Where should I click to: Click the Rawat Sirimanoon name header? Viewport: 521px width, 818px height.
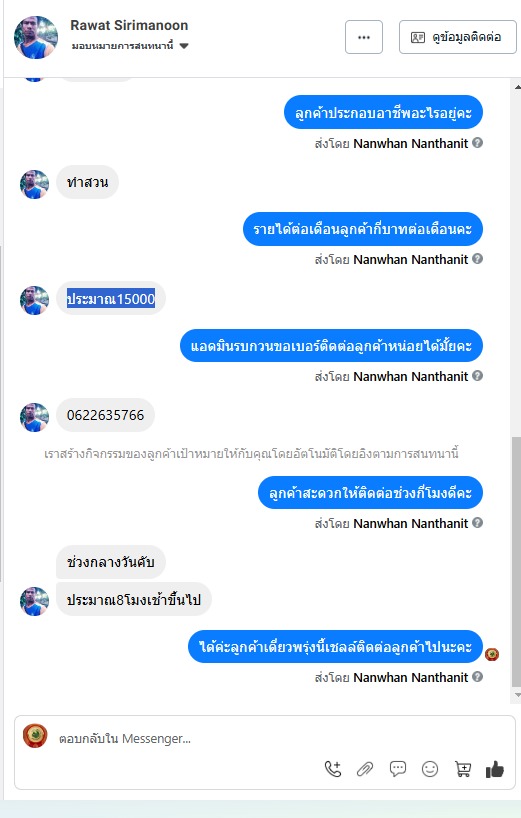pos(129,25)
